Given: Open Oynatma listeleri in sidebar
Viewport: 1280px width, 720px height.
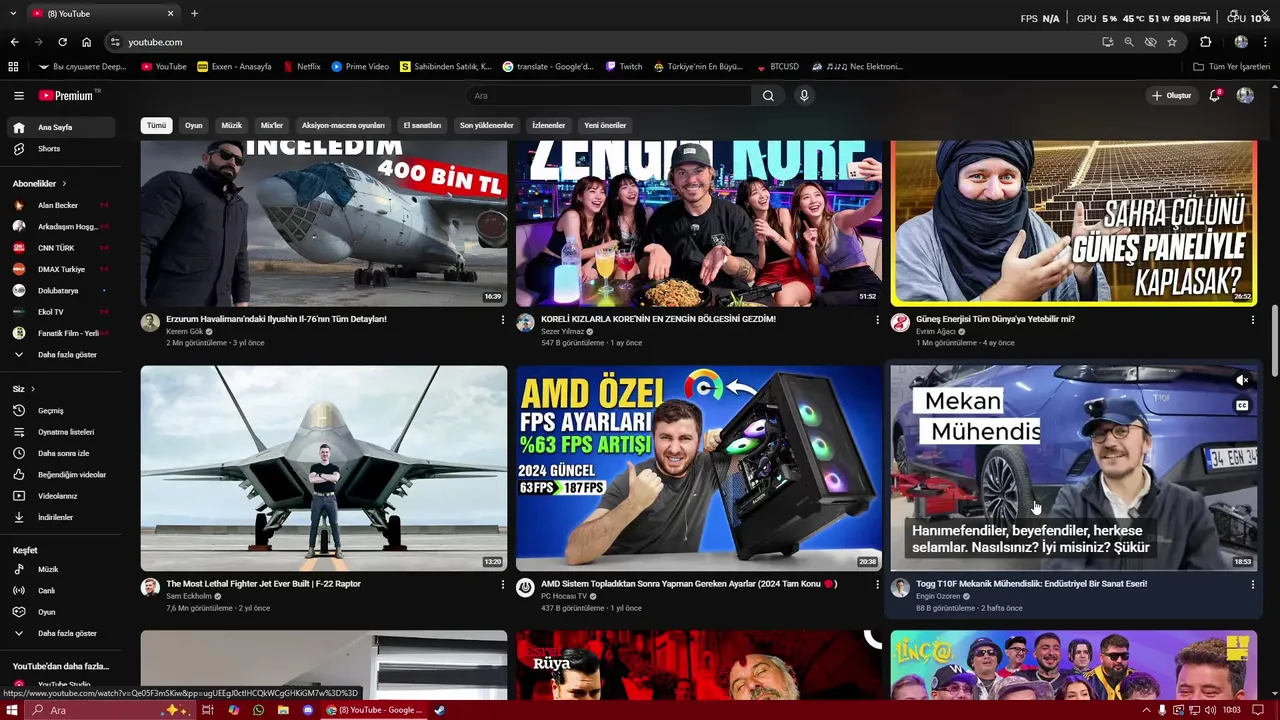Looking at the screenshot, I should (x=63, y=432).
